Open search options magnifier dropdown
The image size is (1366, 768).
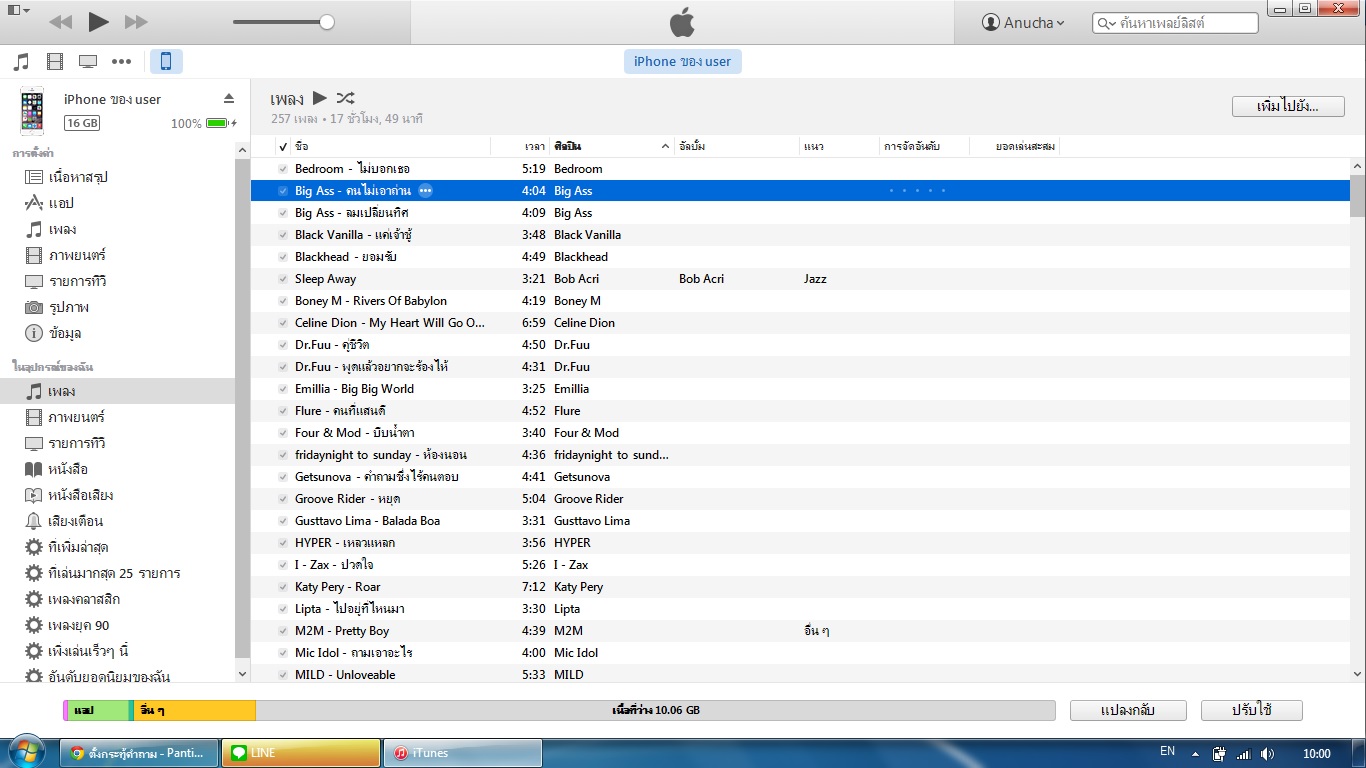pyautogui.click(x=1107, y=23)
